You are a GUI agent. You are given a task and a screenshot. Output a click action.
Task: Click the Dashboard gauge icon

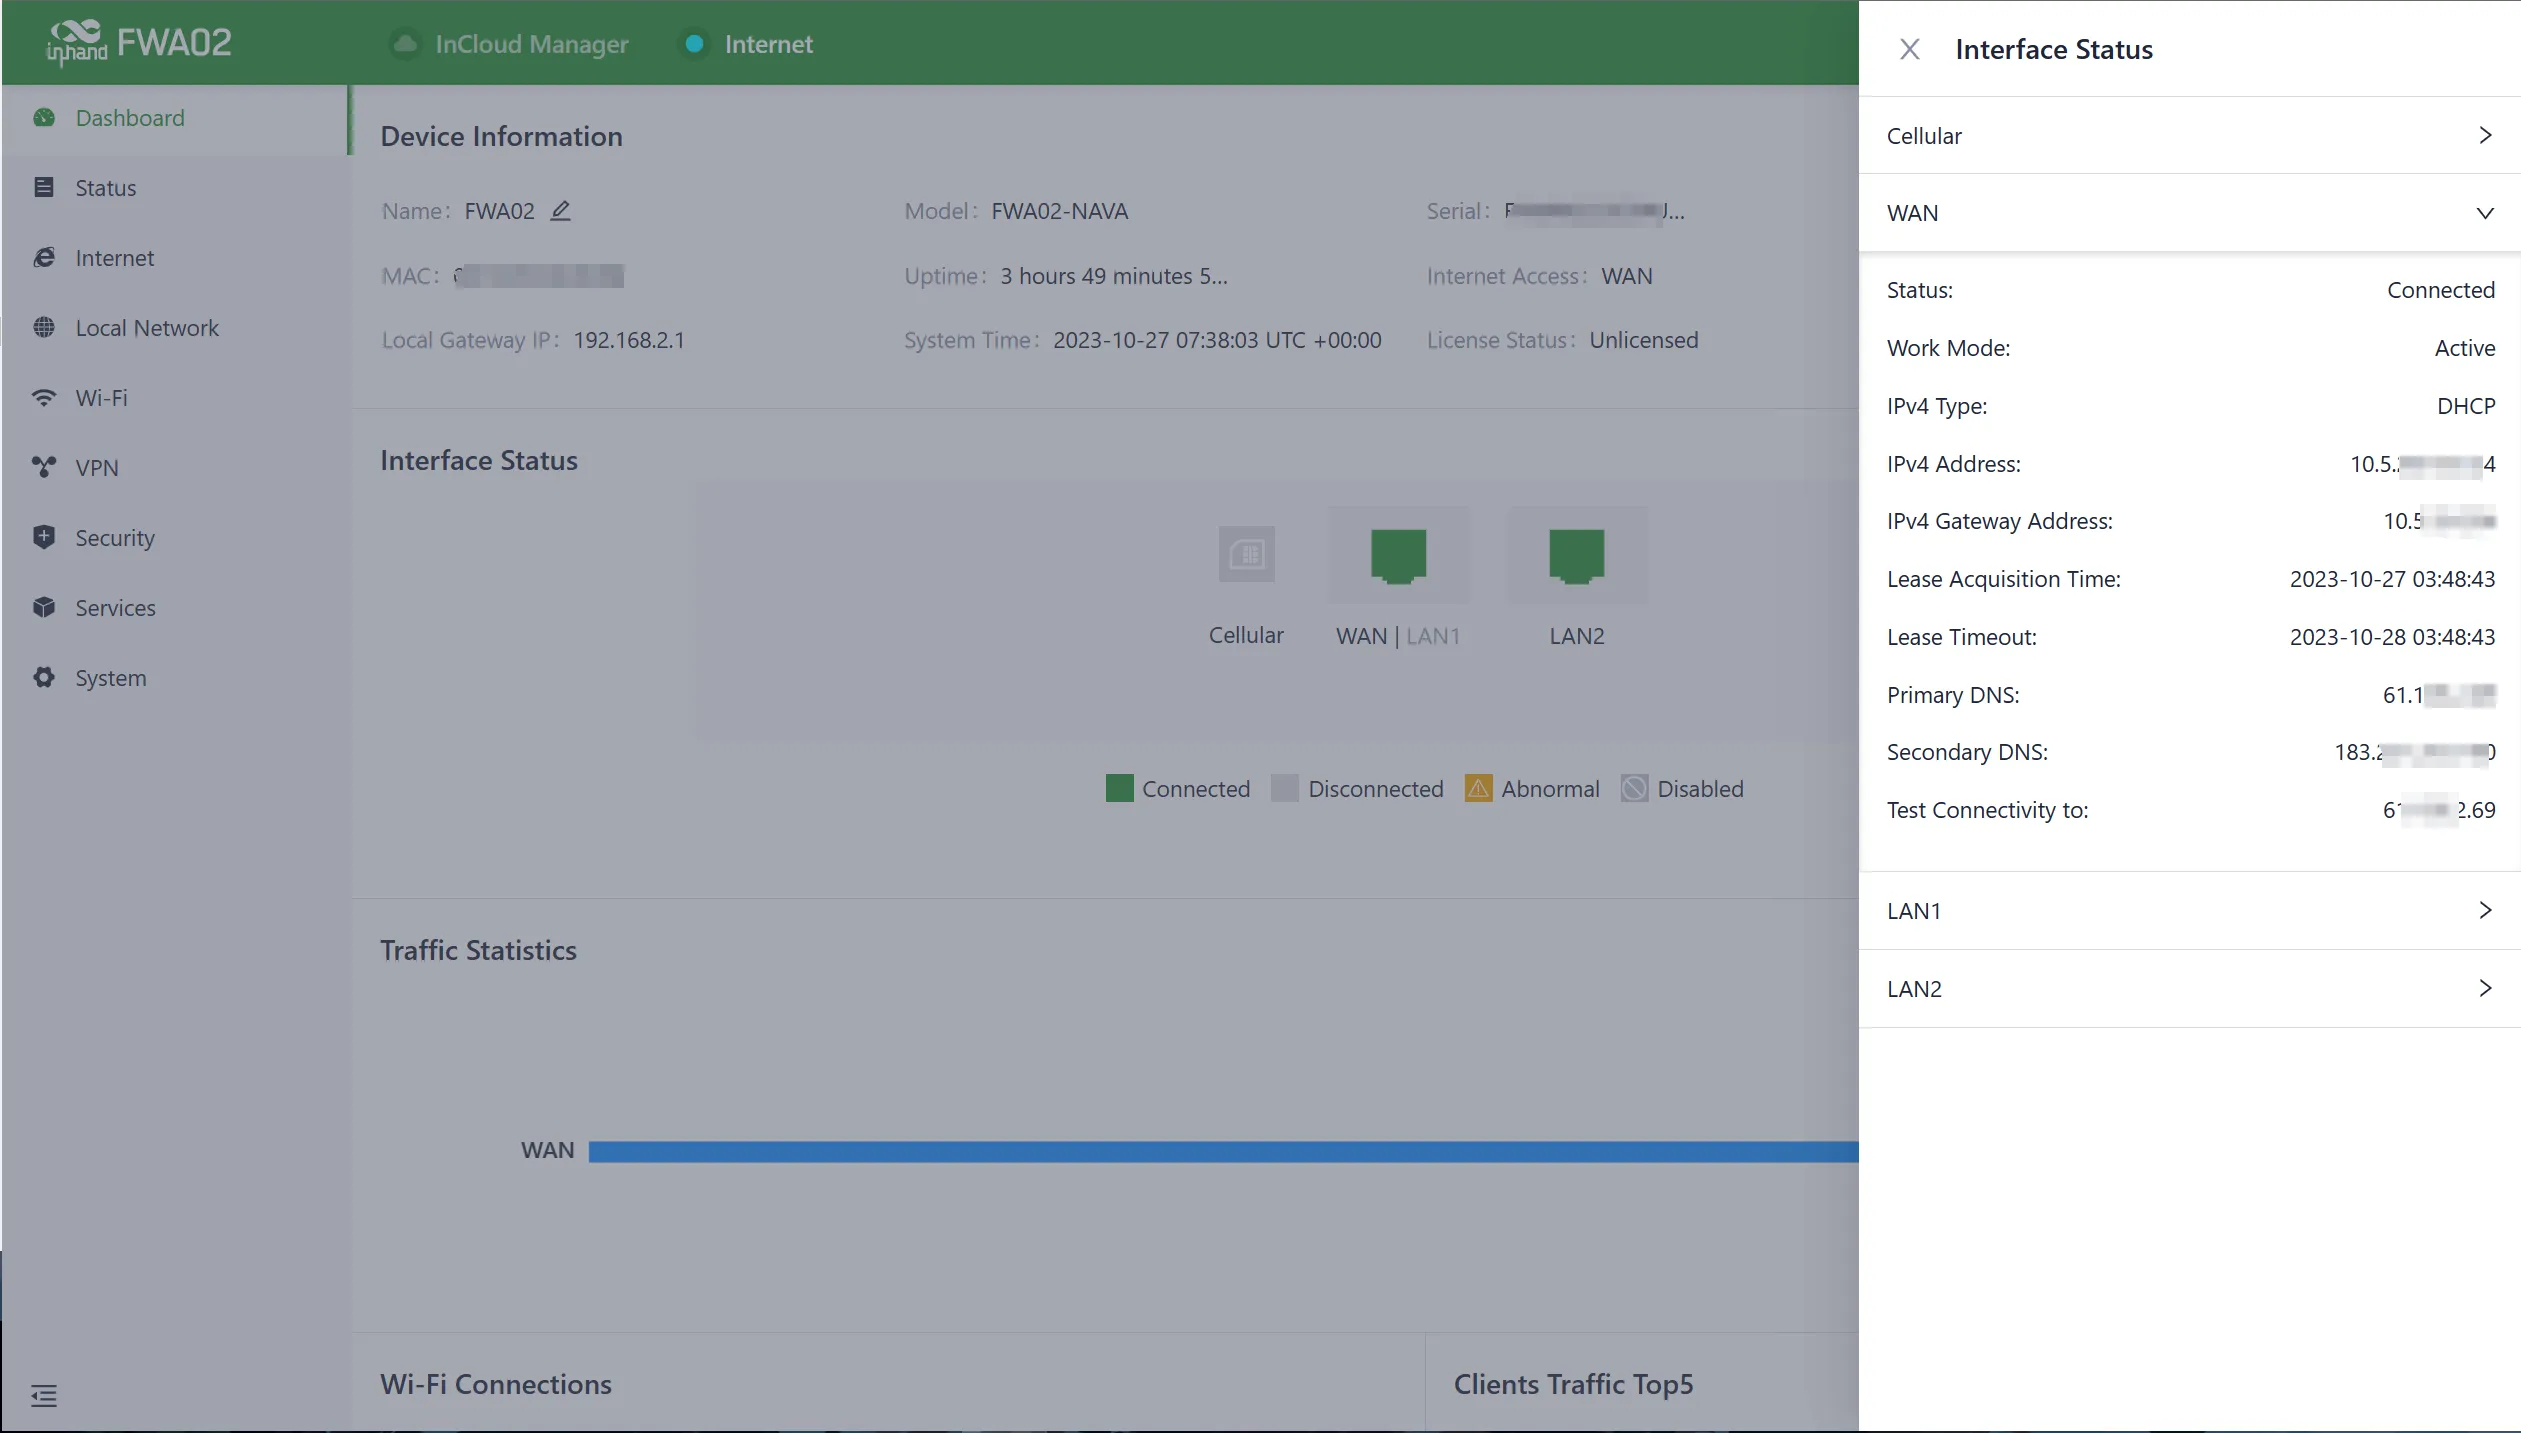[x=44, y=118]
